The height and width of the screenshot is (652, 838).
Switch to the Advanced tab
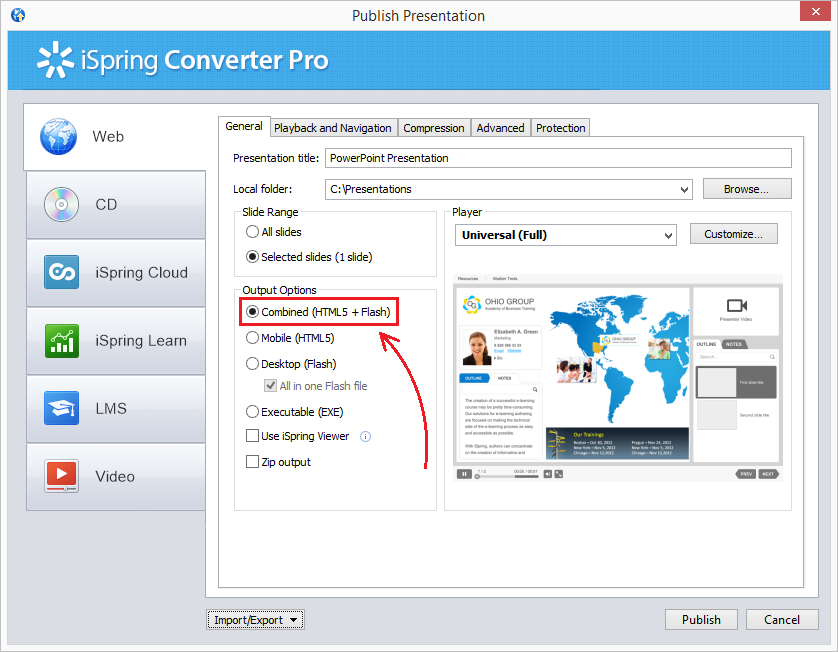(x=501, y=128)
